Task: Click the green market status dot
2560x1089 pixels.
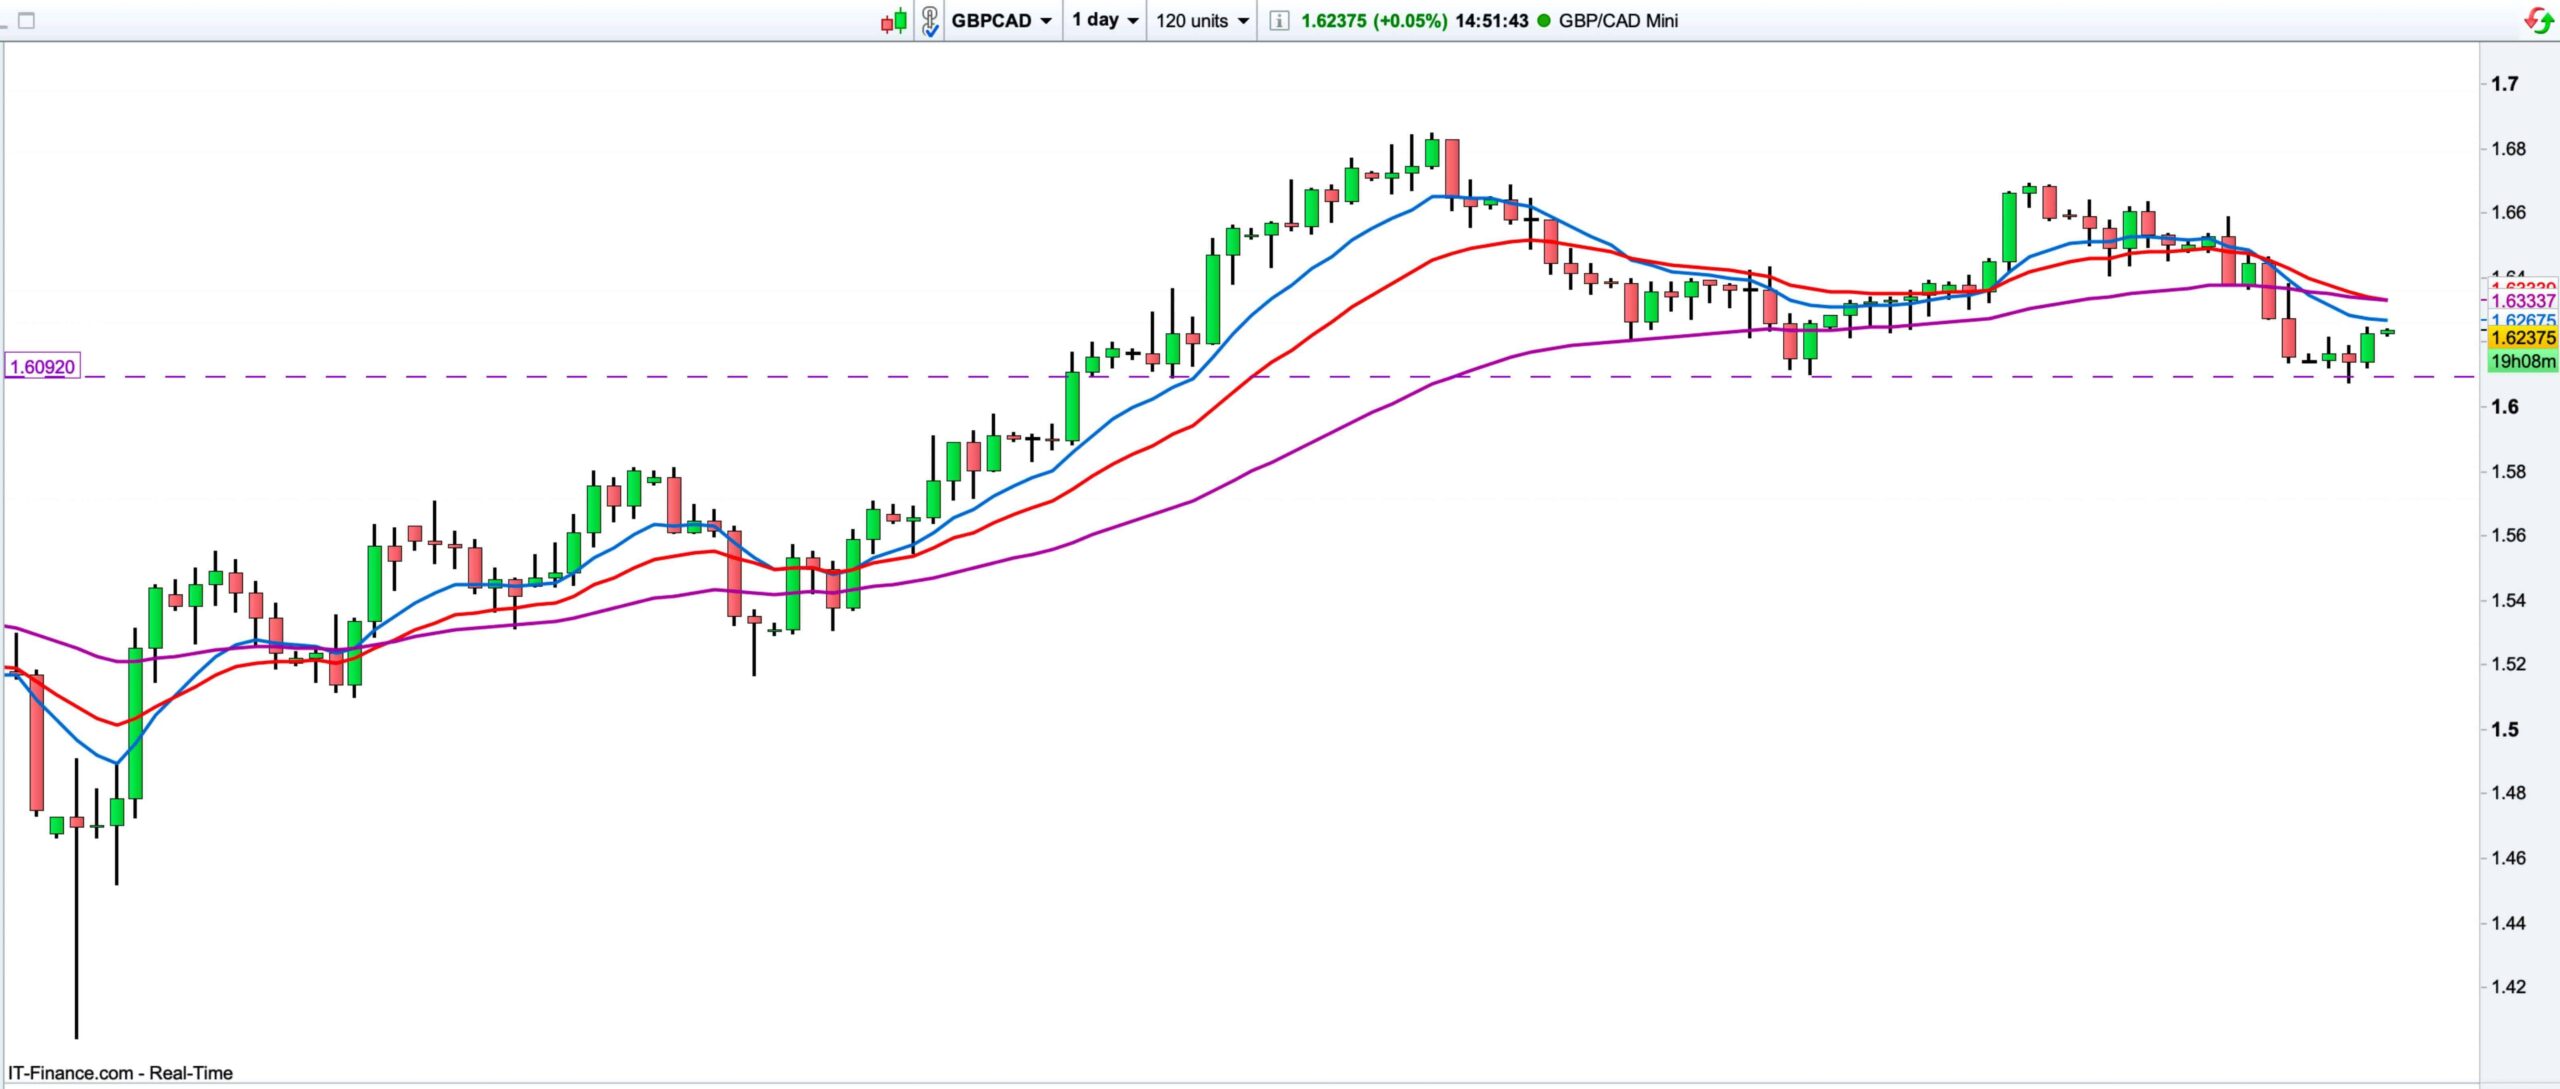Action: pos(1543,20)
